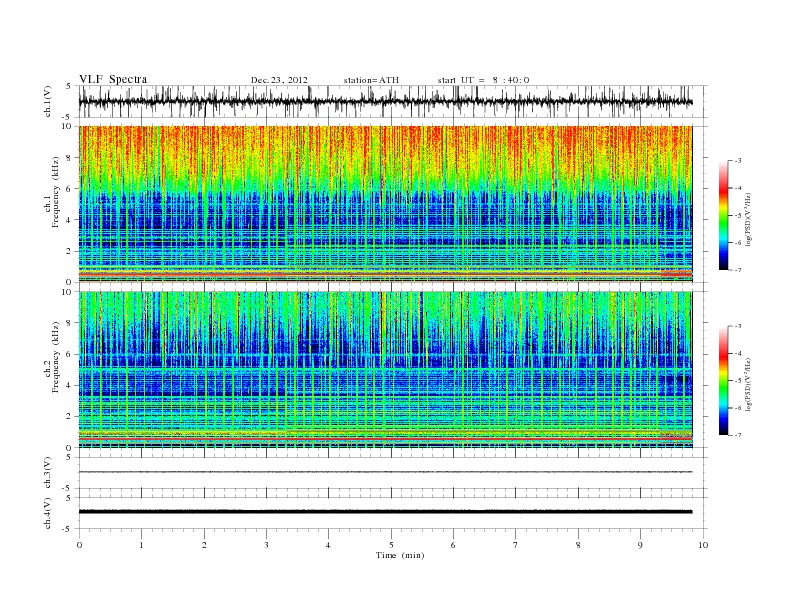
Task: Click the "1" tick on the time axis
Action: pos(141,545)
